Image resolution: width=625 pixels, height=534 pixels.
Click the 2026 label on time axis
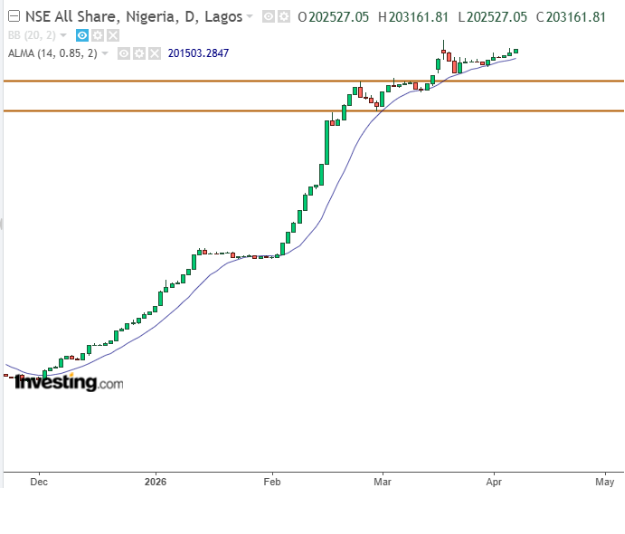(155, 480)
